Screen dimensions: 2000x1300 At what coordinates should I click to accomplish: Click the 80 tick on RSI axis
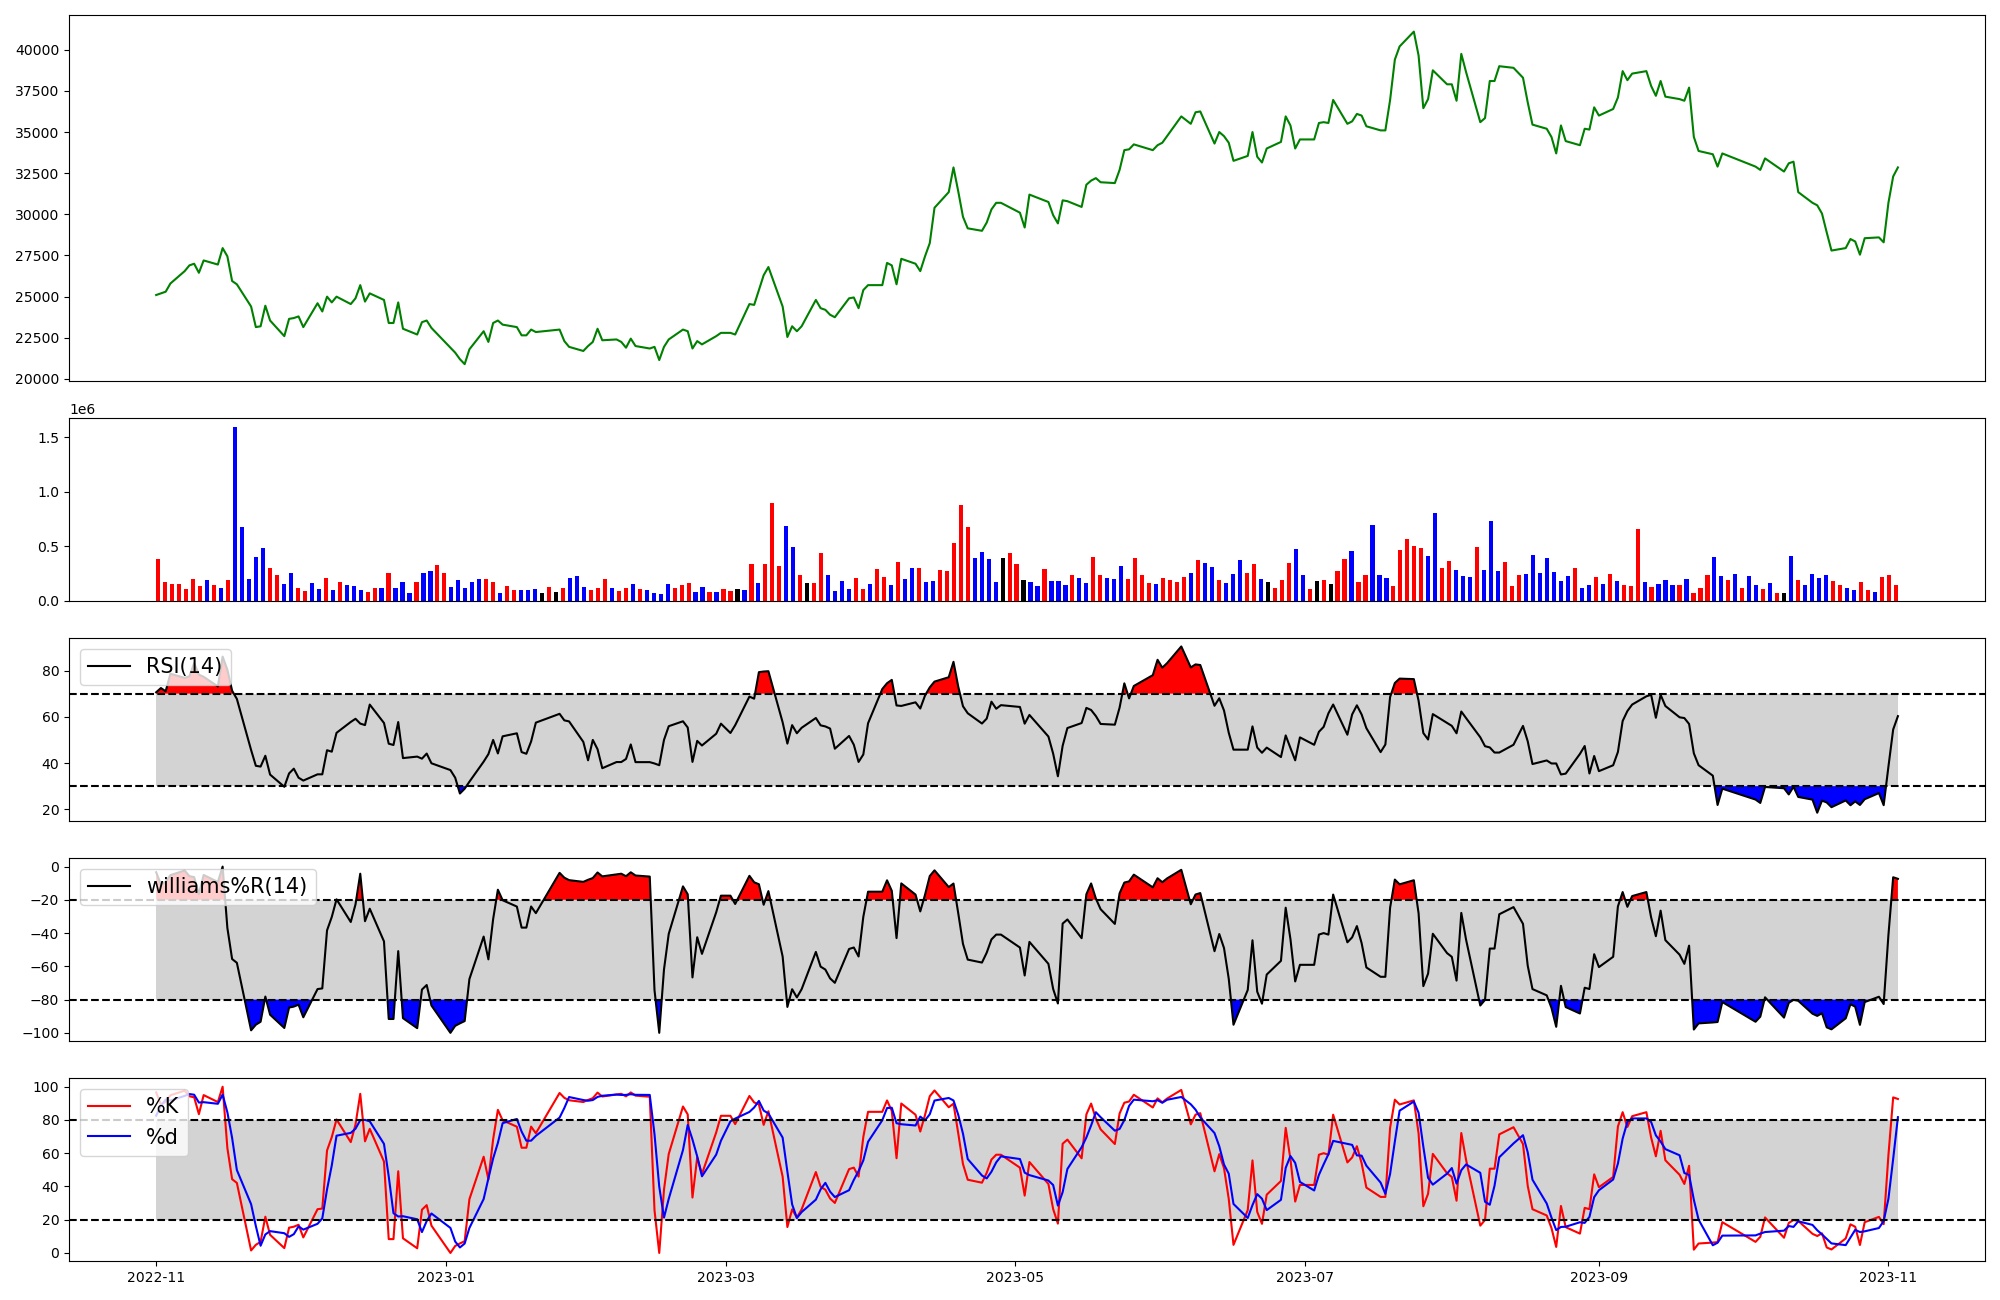click(51, 671)
